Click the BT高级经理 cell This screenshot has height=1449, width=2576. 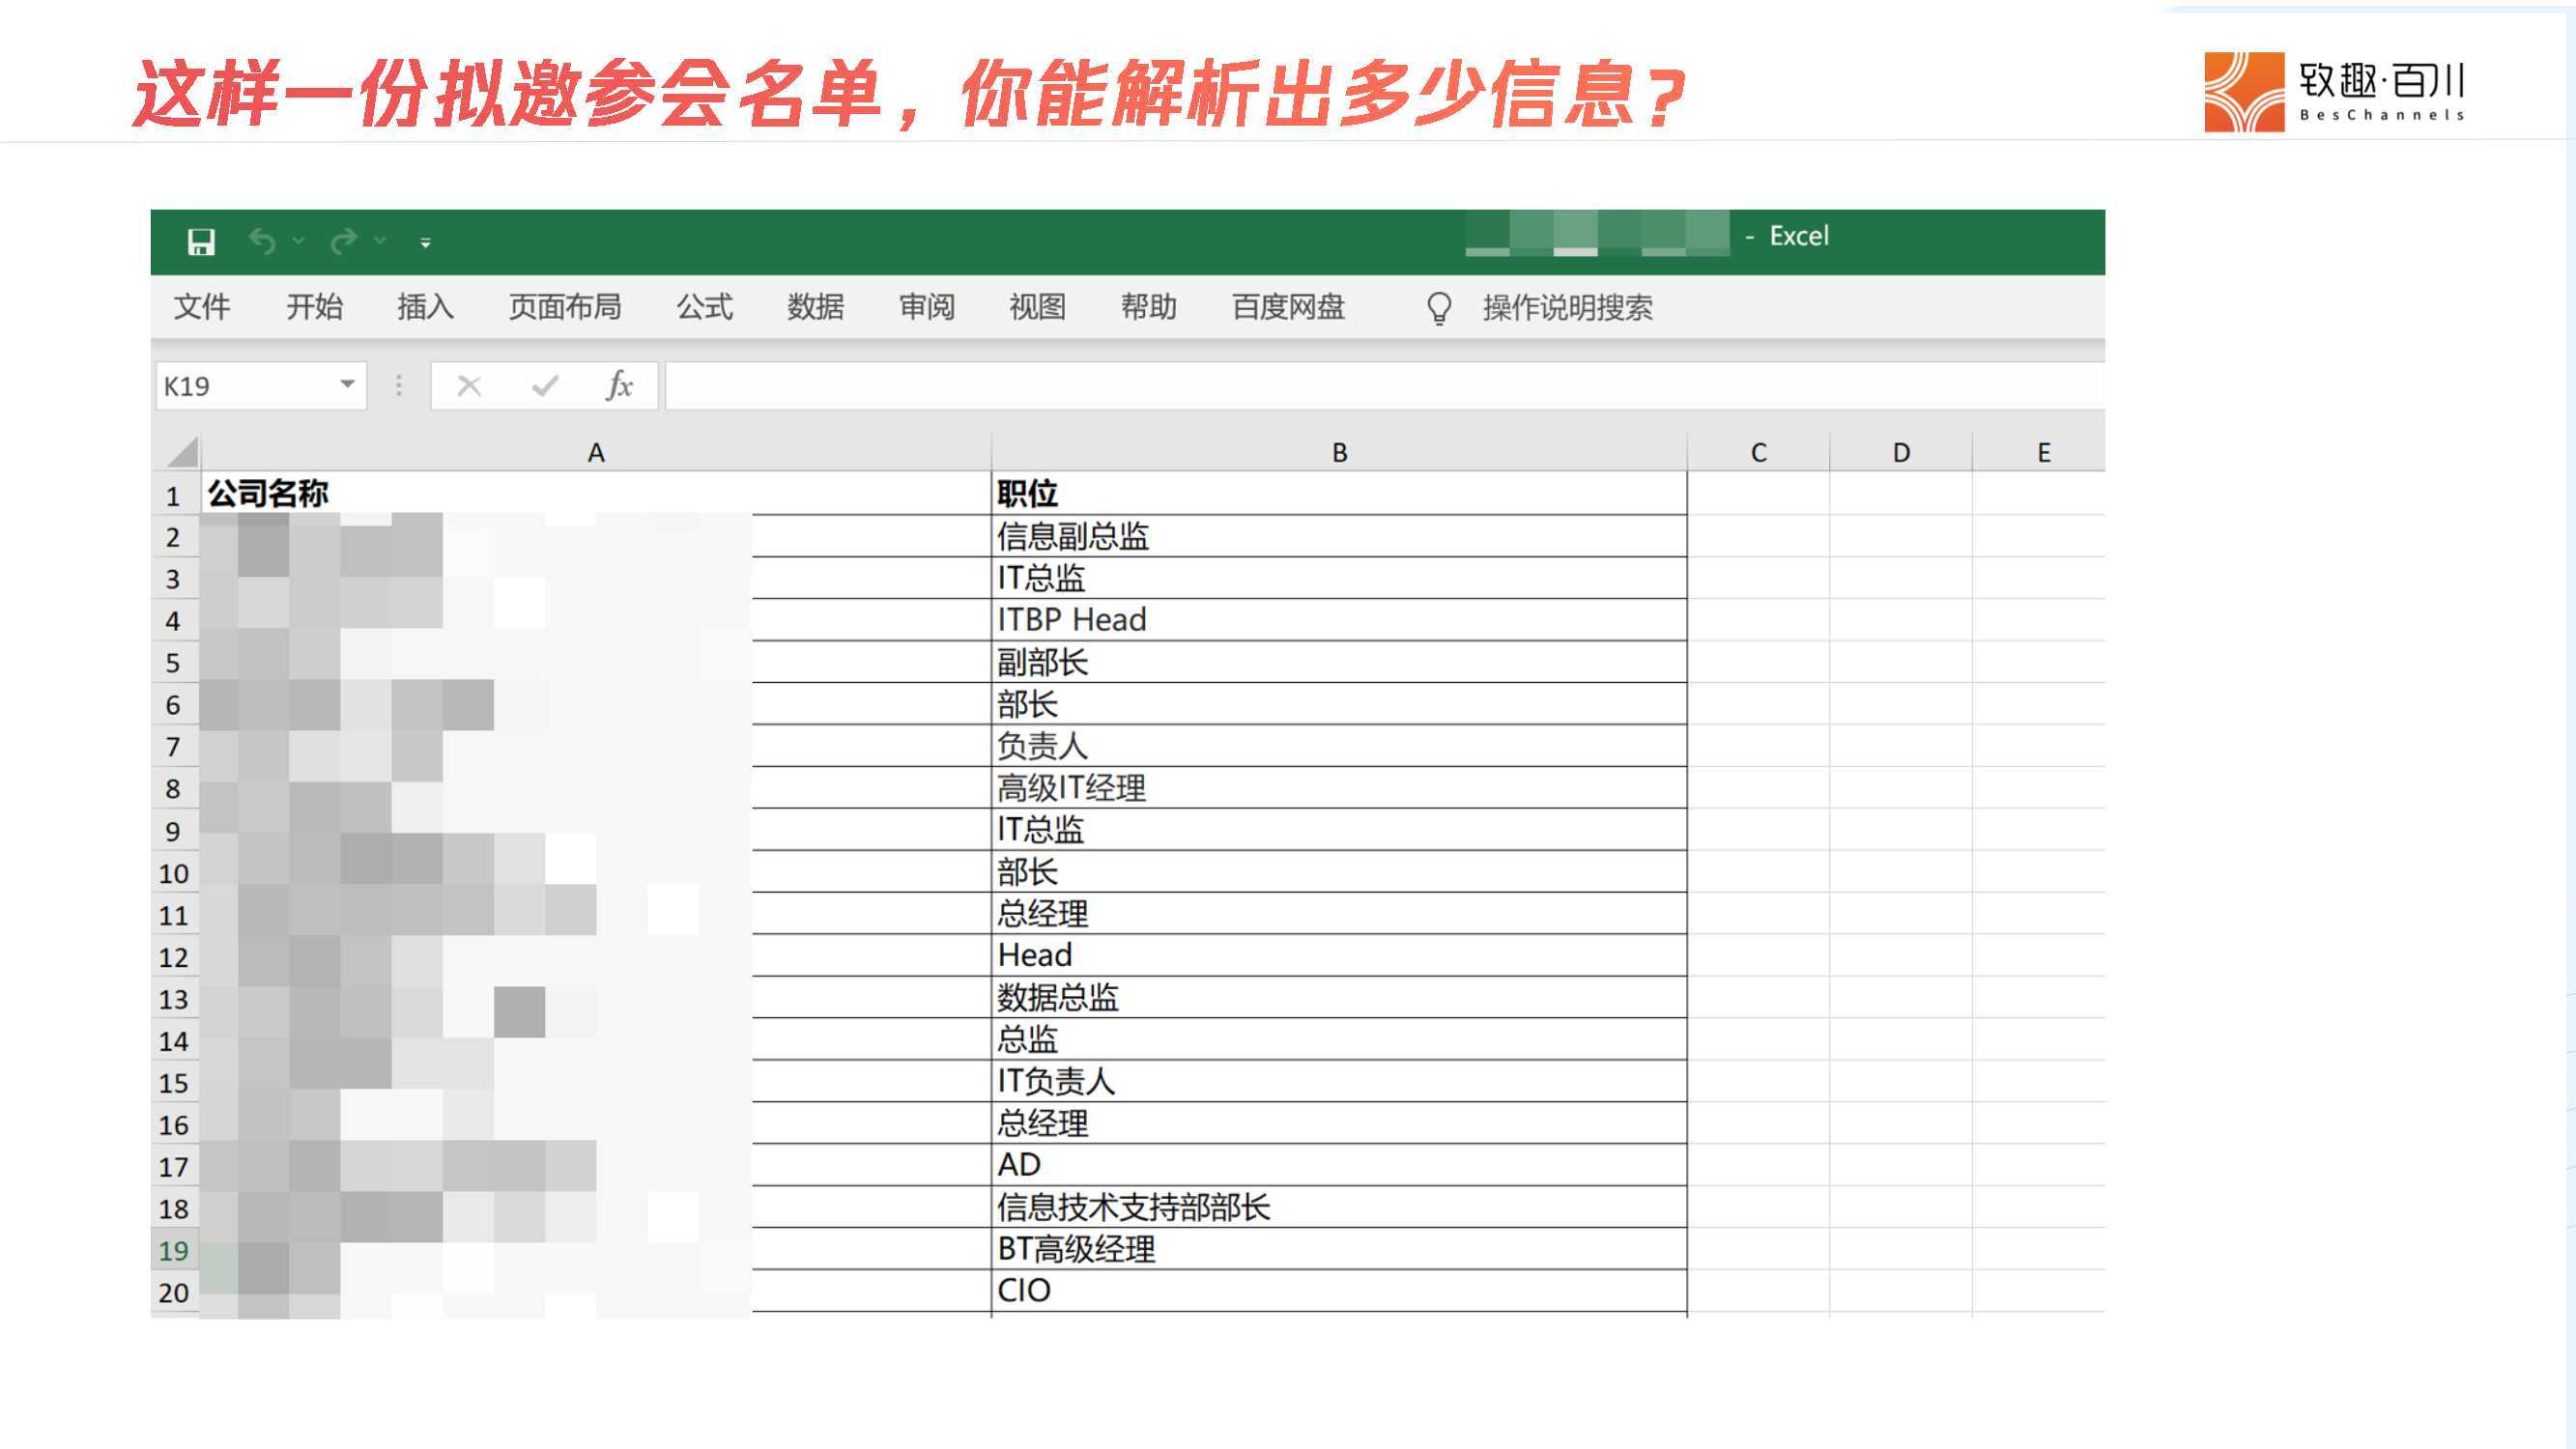1339,1249
